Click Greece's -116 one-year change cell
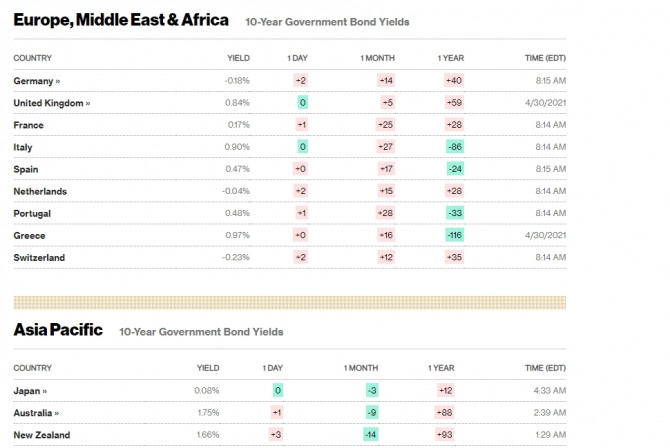The height and width of the screenshot is (448, 670). pos(454,235)
